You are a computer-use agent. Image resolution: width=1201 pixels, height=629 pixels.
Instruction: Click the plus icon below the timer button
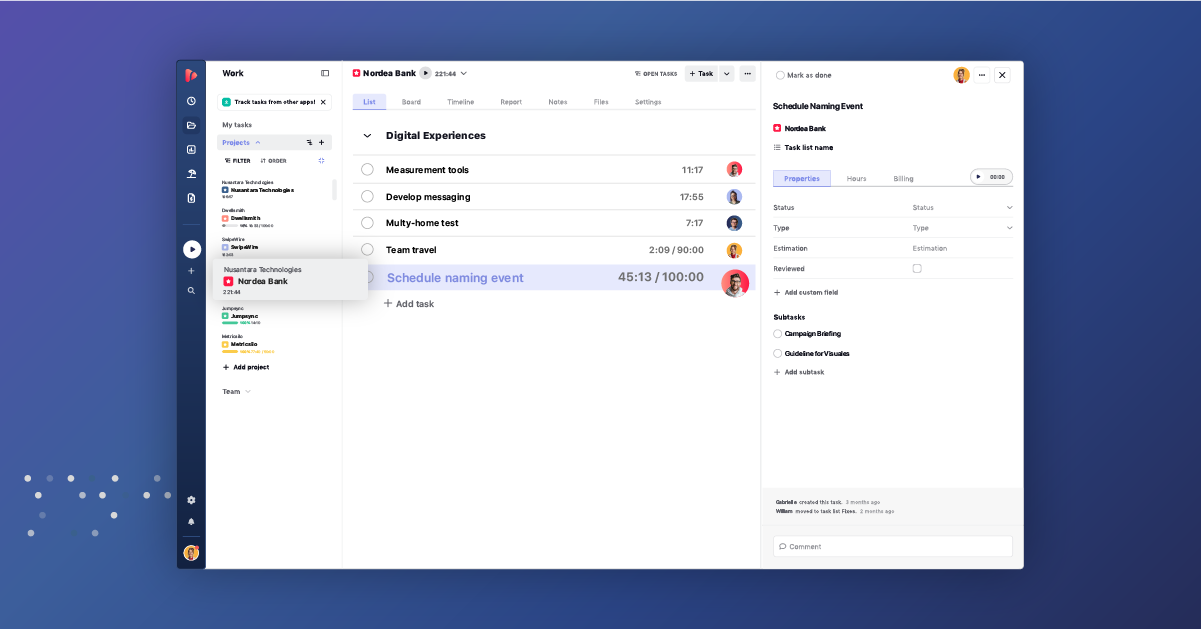(x=191, y=270)
